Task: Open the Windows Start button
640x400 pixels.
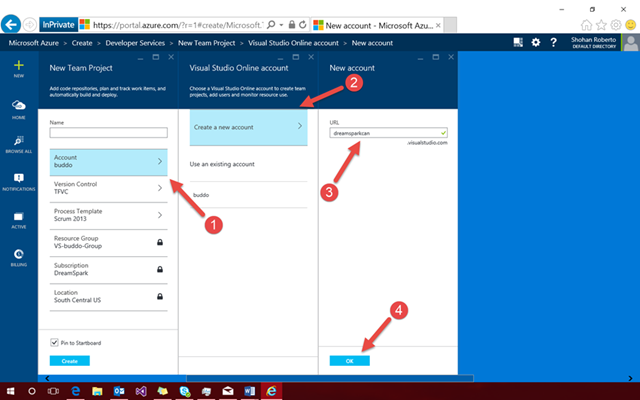Action: 11,391
